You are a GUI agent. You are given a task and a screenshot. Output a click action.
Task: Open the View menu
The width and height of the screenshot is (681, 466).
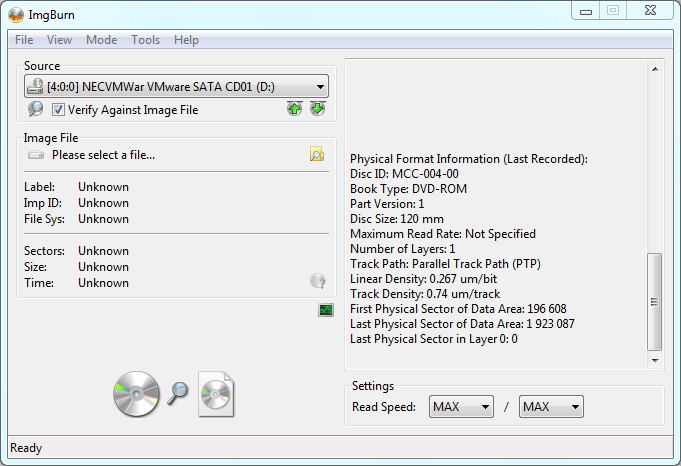pyautogui.click(x=60, y=40)
